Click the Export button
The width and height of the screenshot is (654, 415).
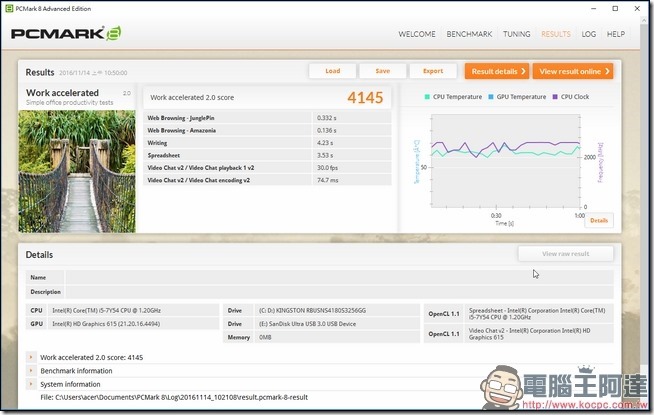click(433, 71)
